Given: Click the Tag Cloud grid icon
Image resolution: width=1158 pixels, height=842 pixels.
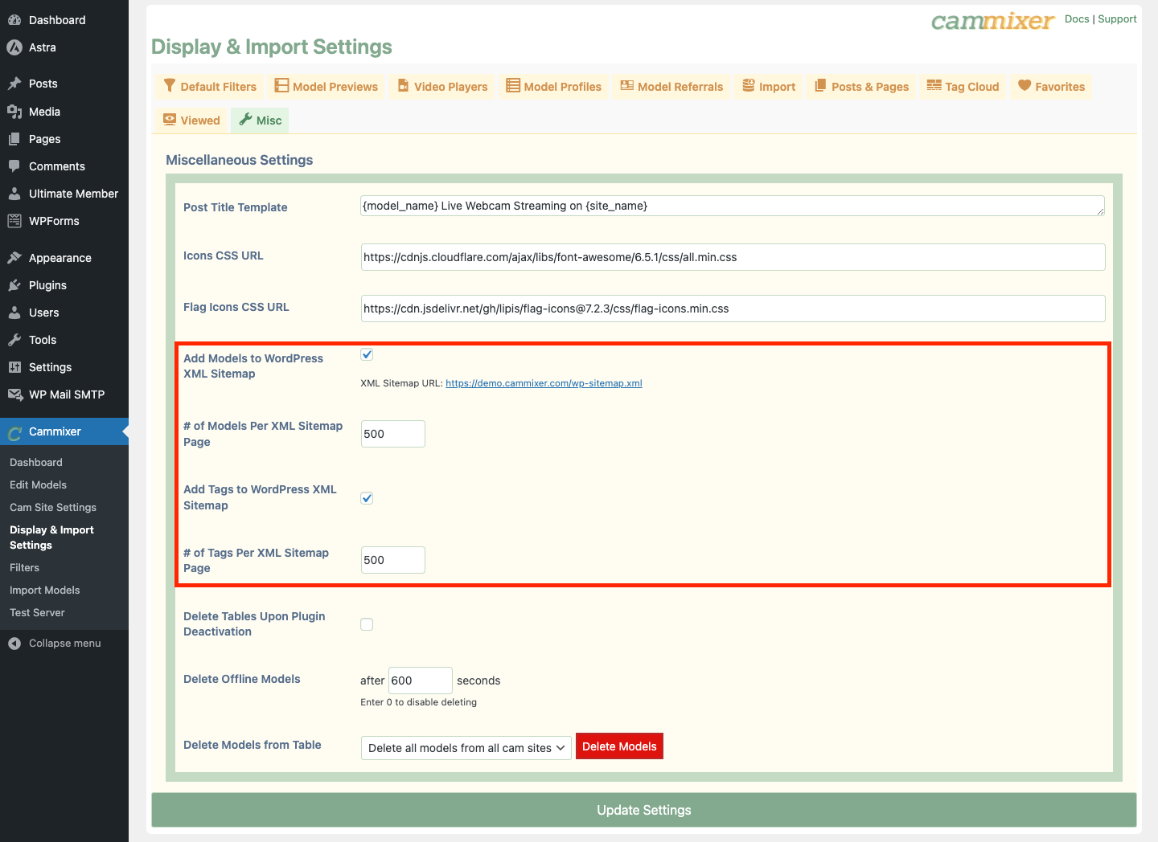Looking at the screenshot, I should point(934,86).
